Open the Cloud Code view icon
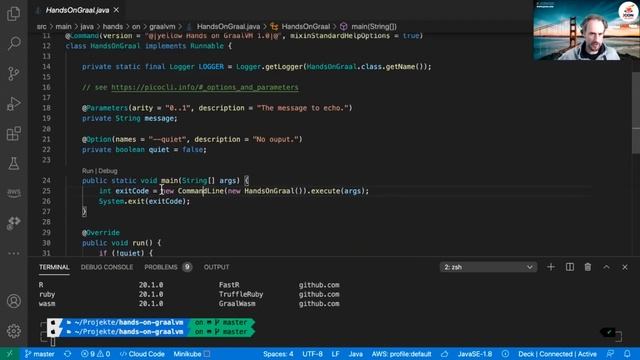 tap(13, 223)
